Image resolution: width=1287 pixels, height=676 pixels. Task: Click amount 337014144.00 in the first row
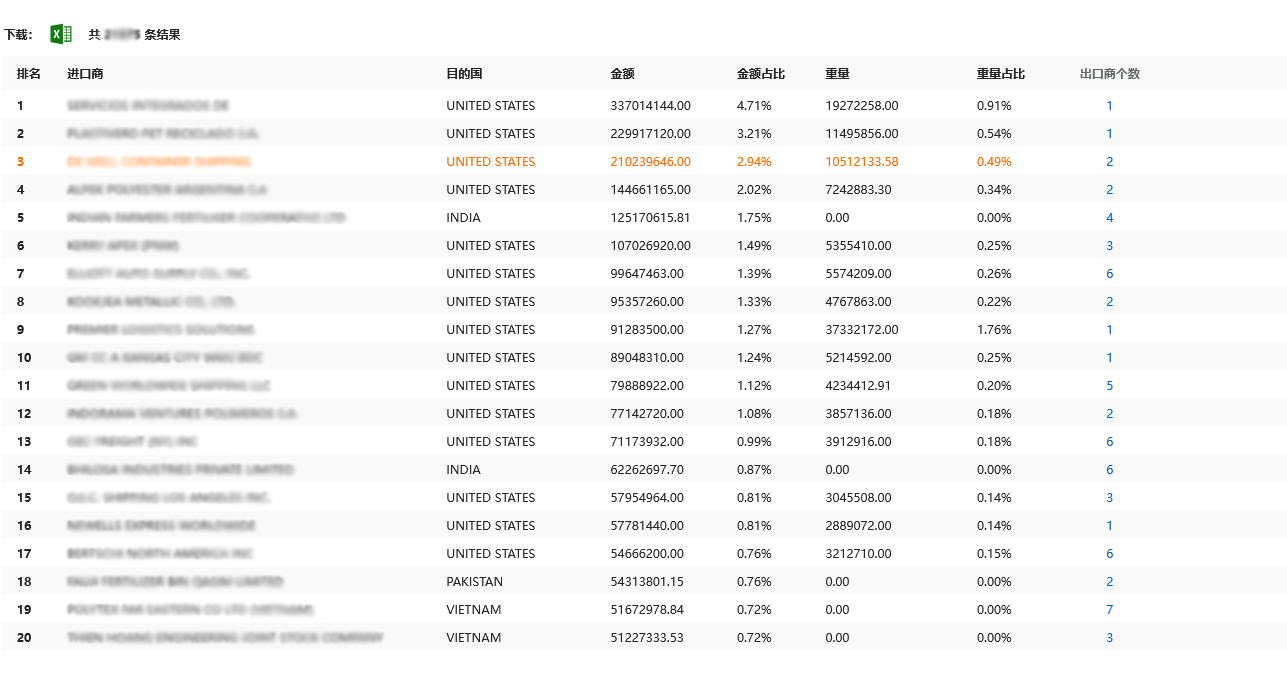[650, 106]
